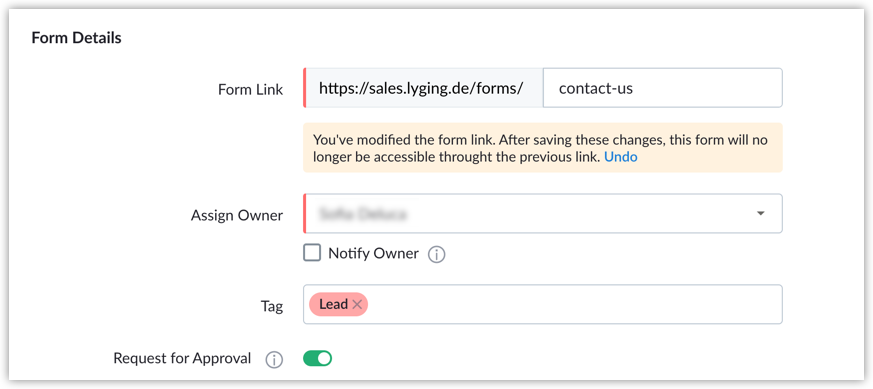Check the Notify Owner checkbox
Viewport: 873px width, 389px height.
pos(312,253)
